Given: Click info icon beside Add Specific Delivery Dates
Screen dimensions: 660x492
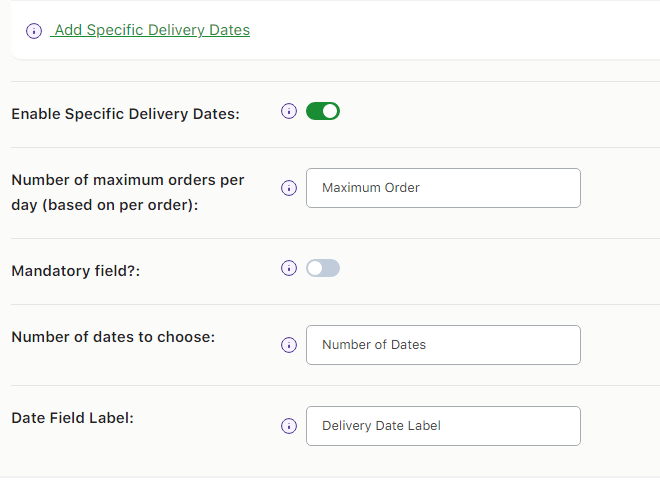Looking at the screenshot, I should [34, 31].
